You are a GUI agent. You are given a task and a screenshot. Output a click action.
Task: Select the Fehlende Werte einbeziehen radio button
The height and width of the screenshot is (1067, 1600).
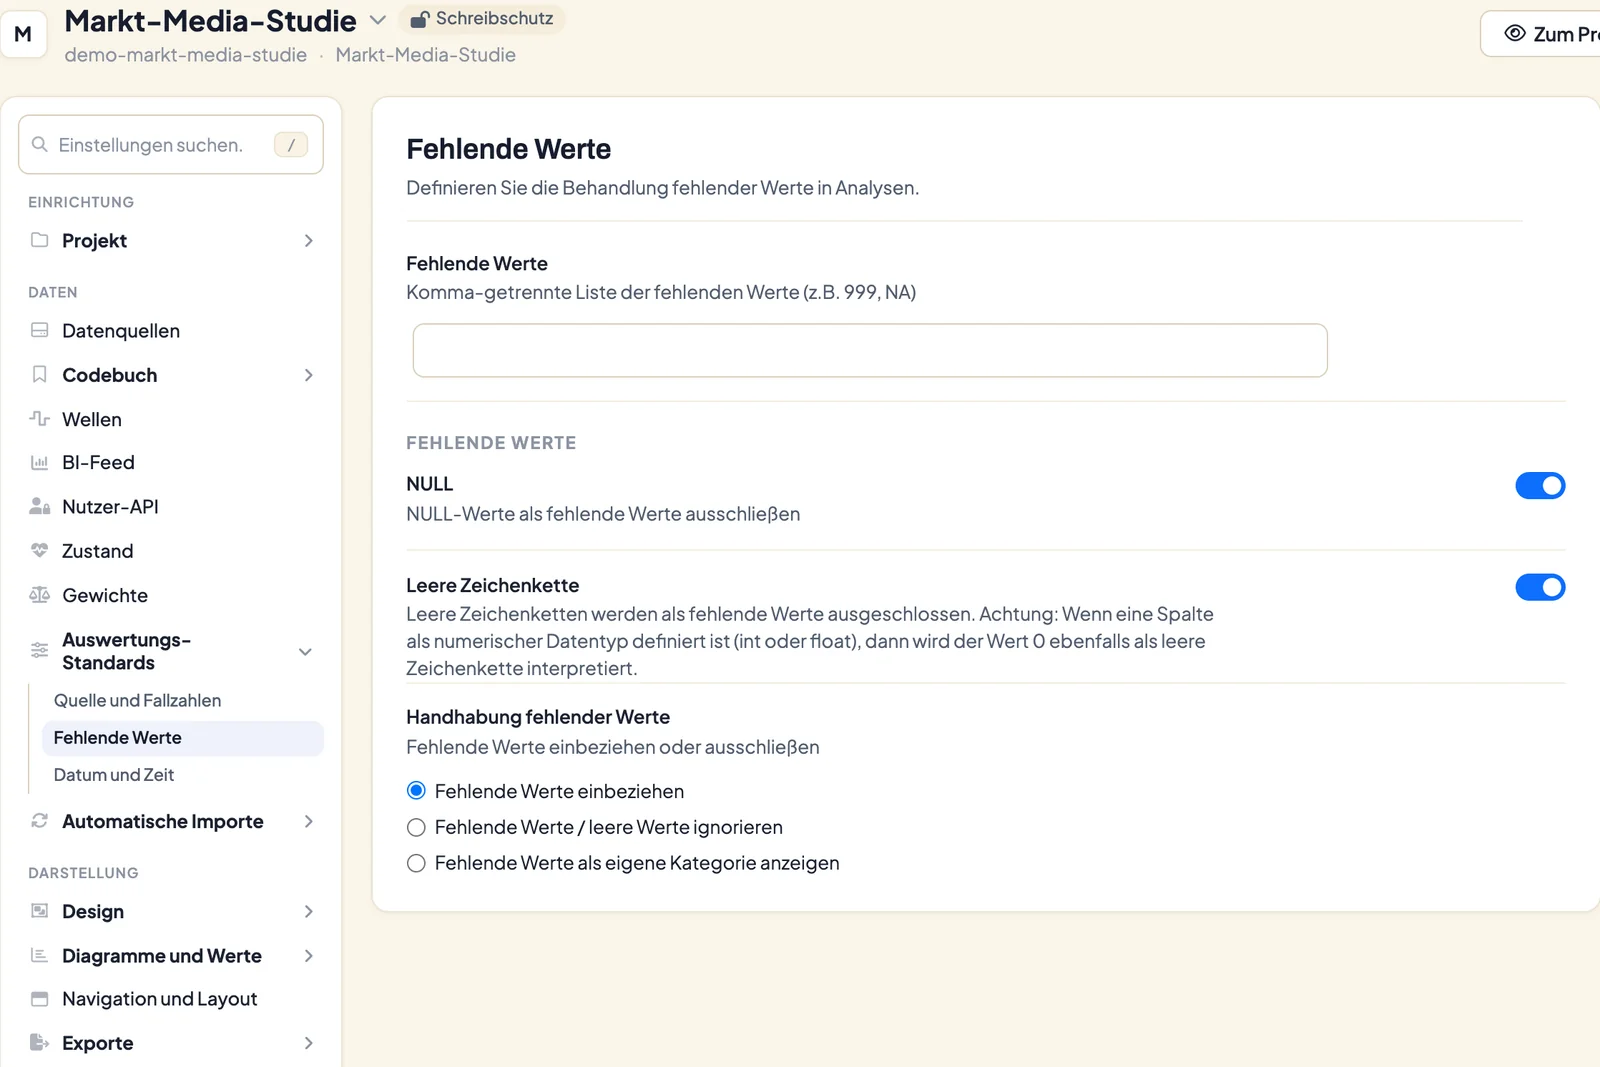(x=417, y=791)
